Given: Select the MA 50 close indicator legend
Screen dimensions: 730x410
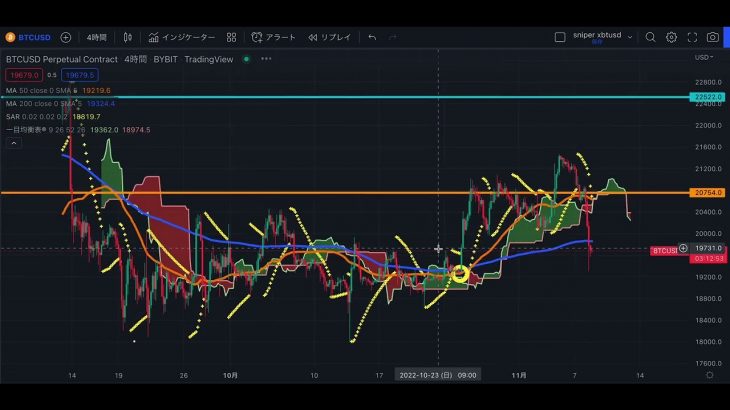Looking at the screenshot, I should click(42, 90).
